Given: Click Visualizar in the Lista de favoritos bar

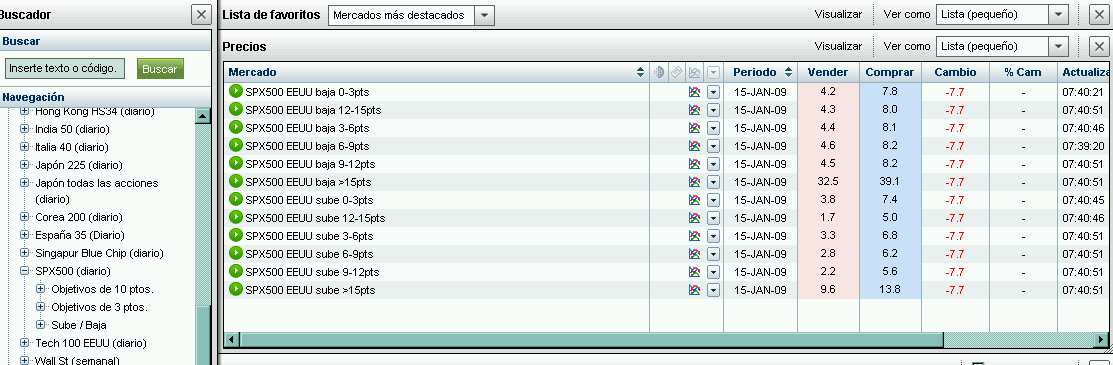Looking at the screenshot, I should tap(838, 14).
